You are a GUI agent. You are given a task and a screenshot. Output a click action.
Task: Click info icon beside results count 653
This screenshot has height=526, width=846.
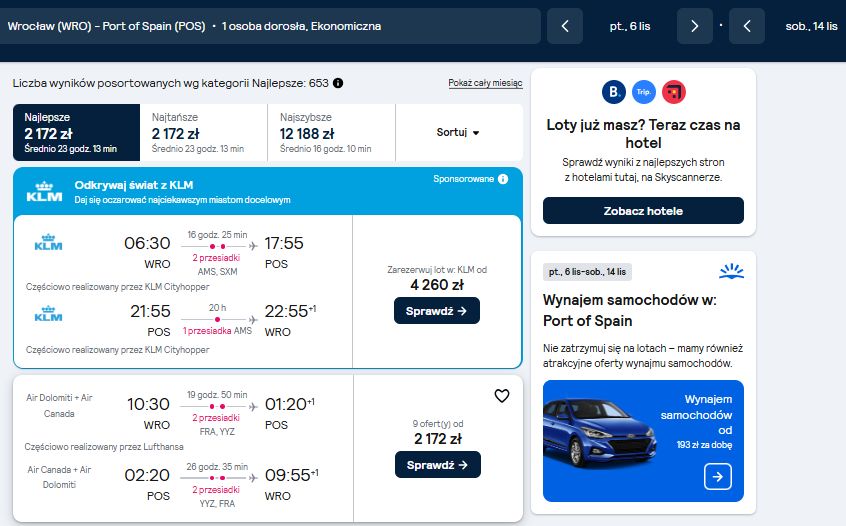pos(338,83)
